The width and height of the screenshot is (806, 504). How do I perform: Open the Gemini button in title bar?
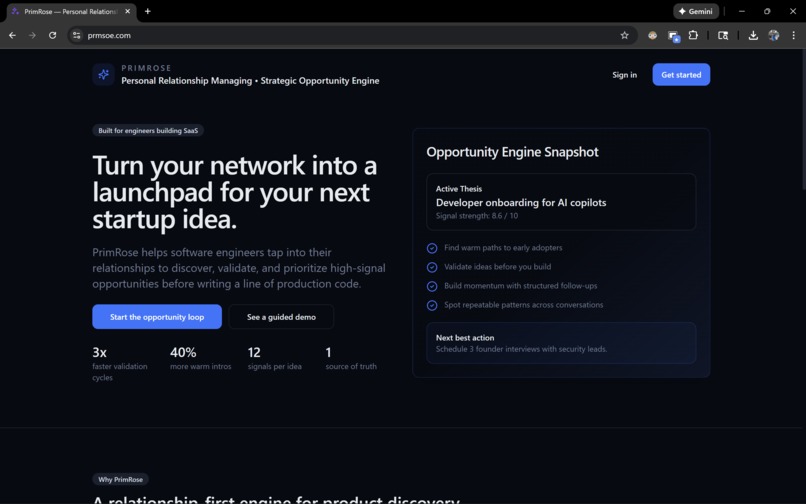click(695, 11)
